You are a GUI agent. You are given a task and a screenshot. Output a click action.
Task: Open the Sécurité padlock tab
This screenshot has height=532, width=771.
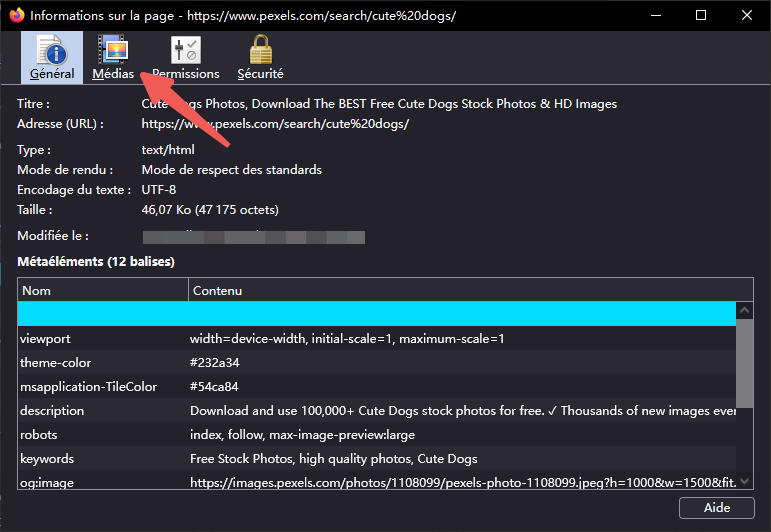(x=260, y=57)
